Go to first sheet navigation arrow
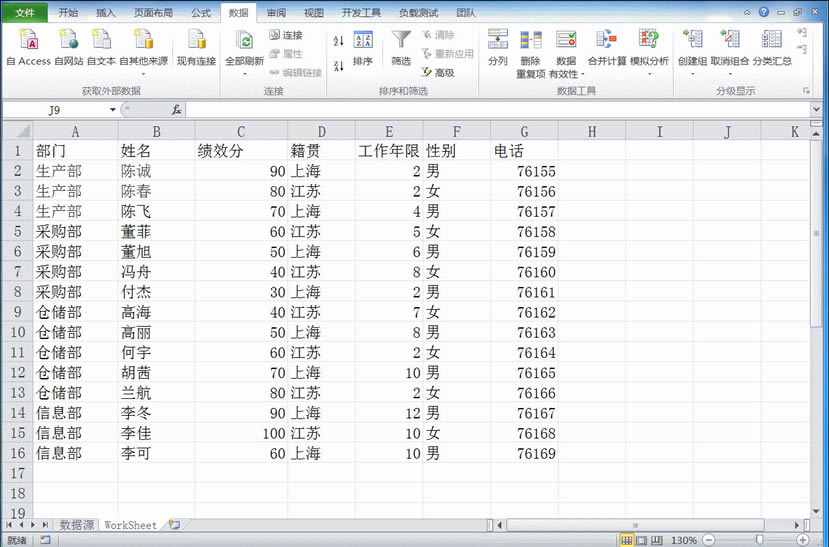Screen dimensions: 829x547 (9, 525)
